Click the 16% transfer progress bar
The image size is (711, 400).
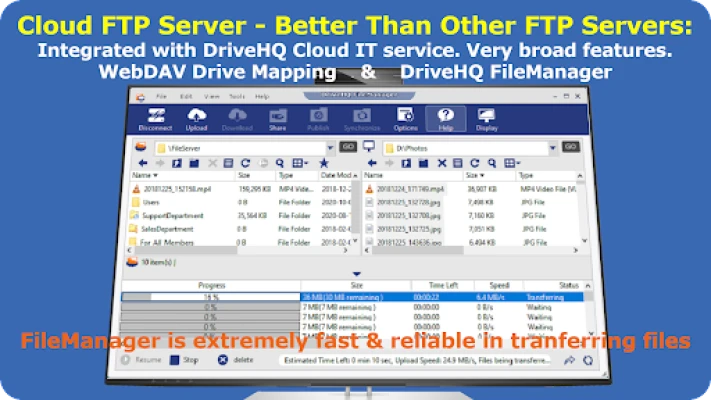[x=210, y=297]
